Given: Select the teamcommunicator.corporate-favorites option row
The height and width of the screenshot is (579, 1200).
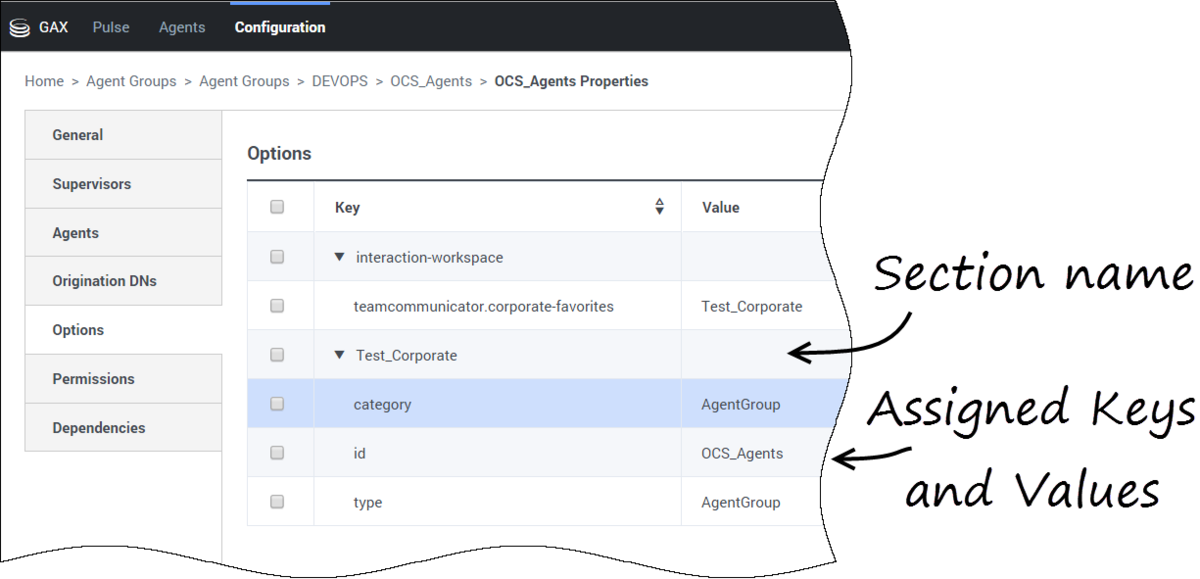Looking at the screenshot, I should click(x=540, y=306).
